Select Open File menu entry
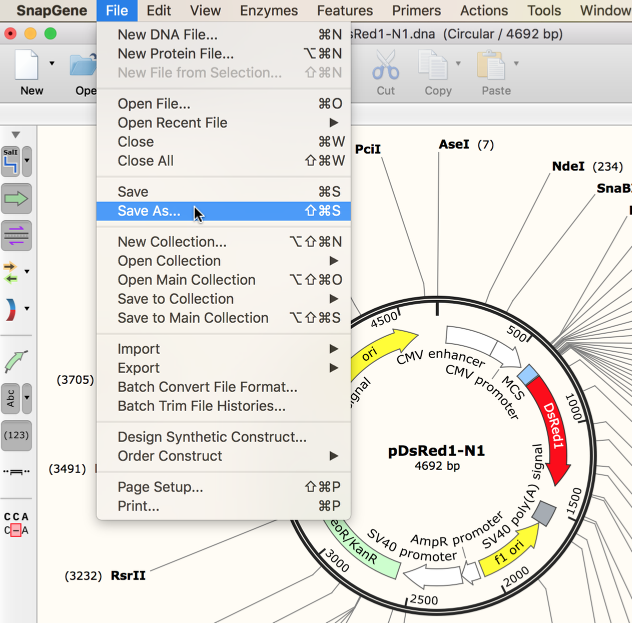The width and height of the screenshot is (632, 623). click(x=224, y=104)
